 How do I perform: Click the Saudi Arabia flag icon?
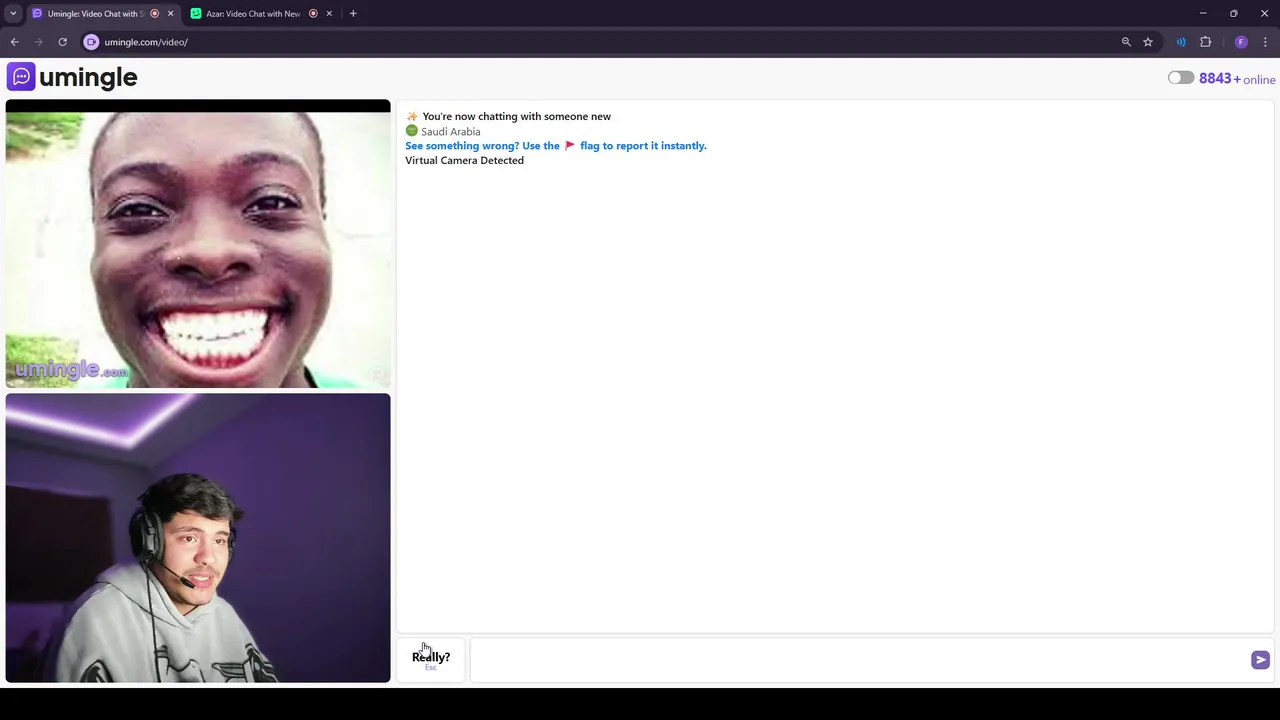click(411, 131)
